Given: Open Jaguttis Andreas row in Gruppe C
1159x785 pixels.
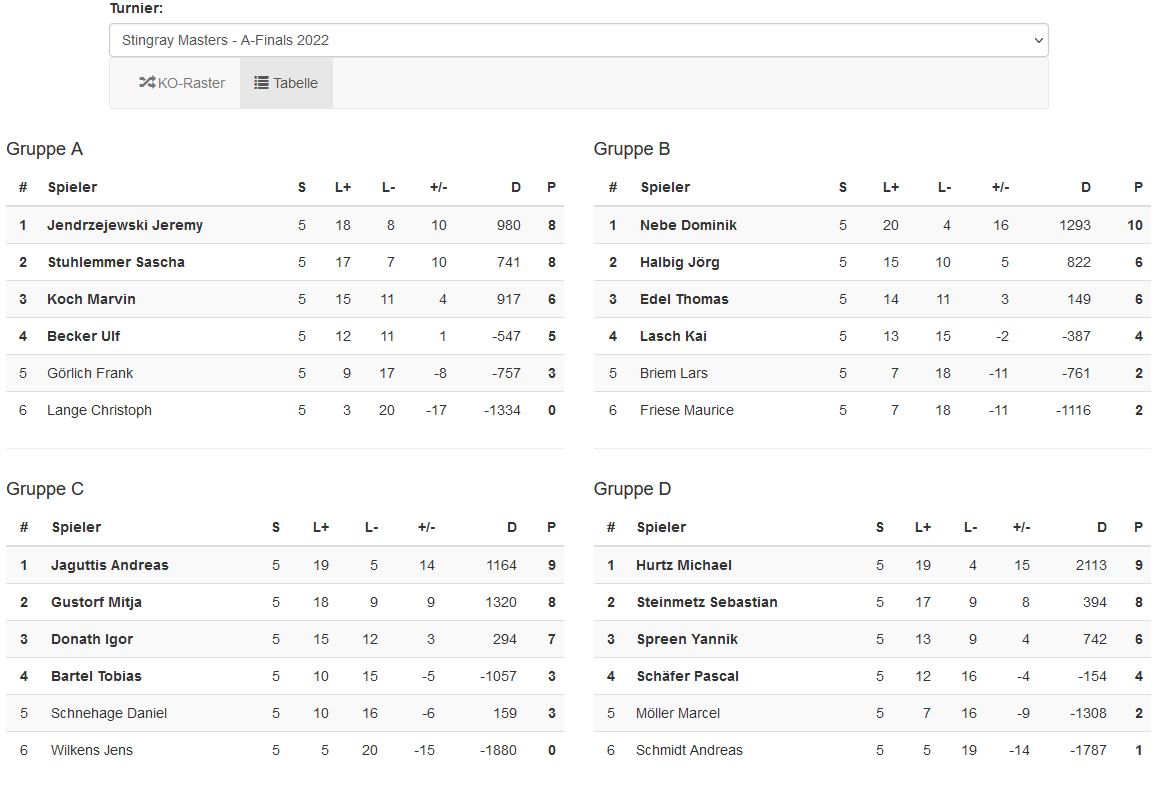Looking at the screenshot, I should [110, 565].
